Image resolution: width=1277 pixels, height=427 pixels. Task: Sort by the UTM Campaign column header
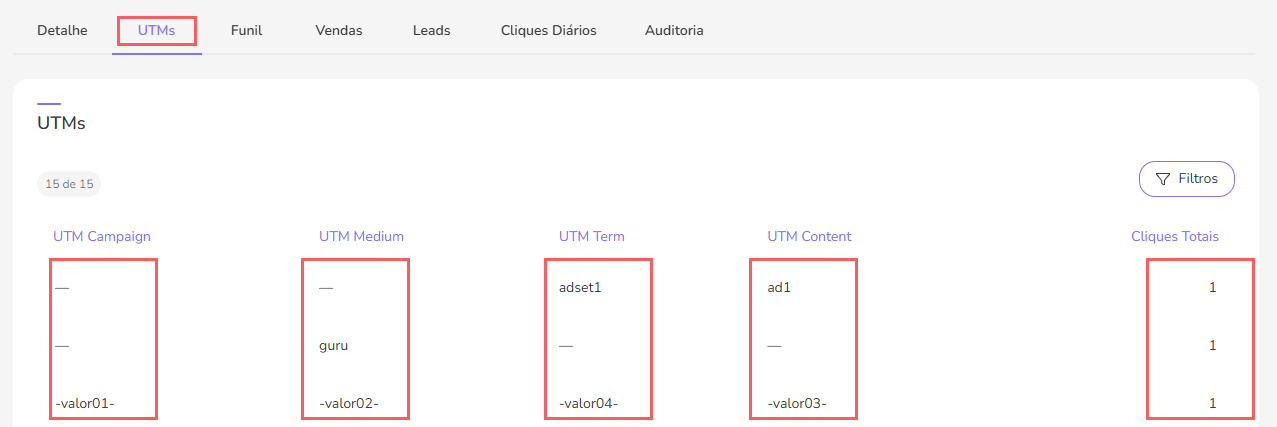(102, 236)
